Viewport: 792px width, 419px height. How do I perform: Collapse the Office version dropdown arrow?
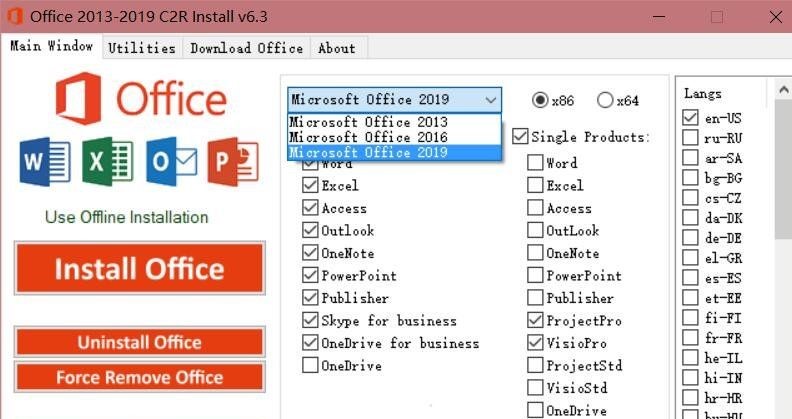(x=491, y=100)
